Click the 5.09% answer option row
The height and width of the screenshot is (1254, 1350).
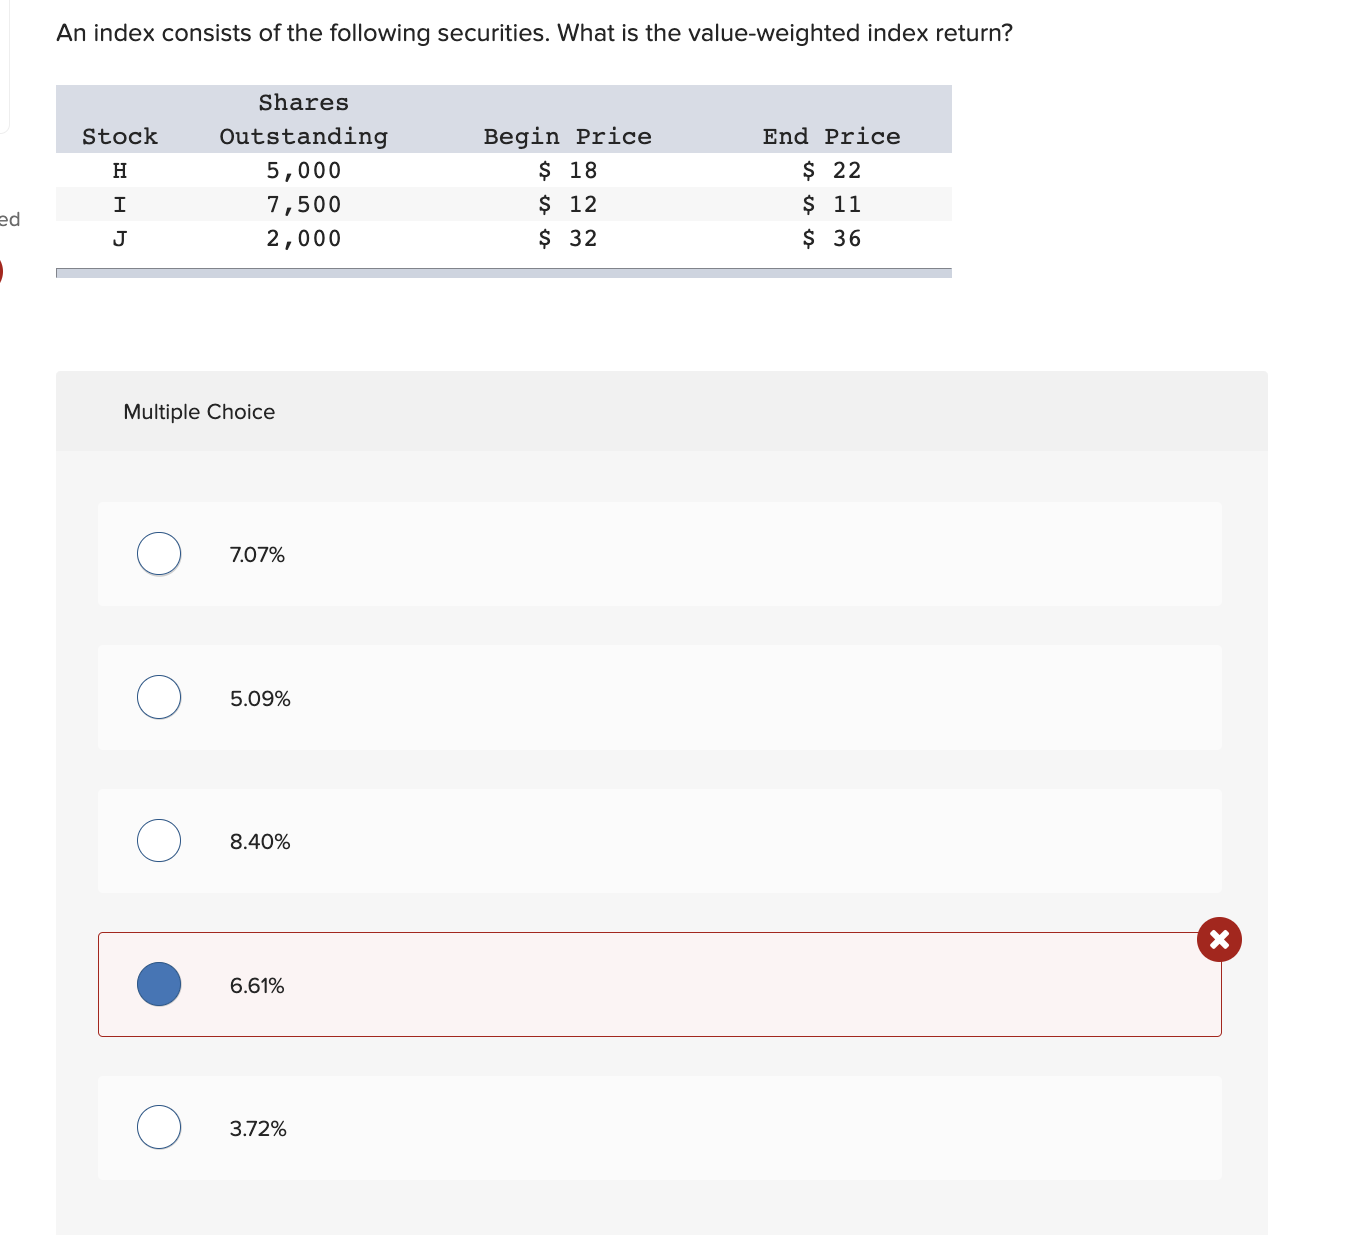tap(659, 698)
